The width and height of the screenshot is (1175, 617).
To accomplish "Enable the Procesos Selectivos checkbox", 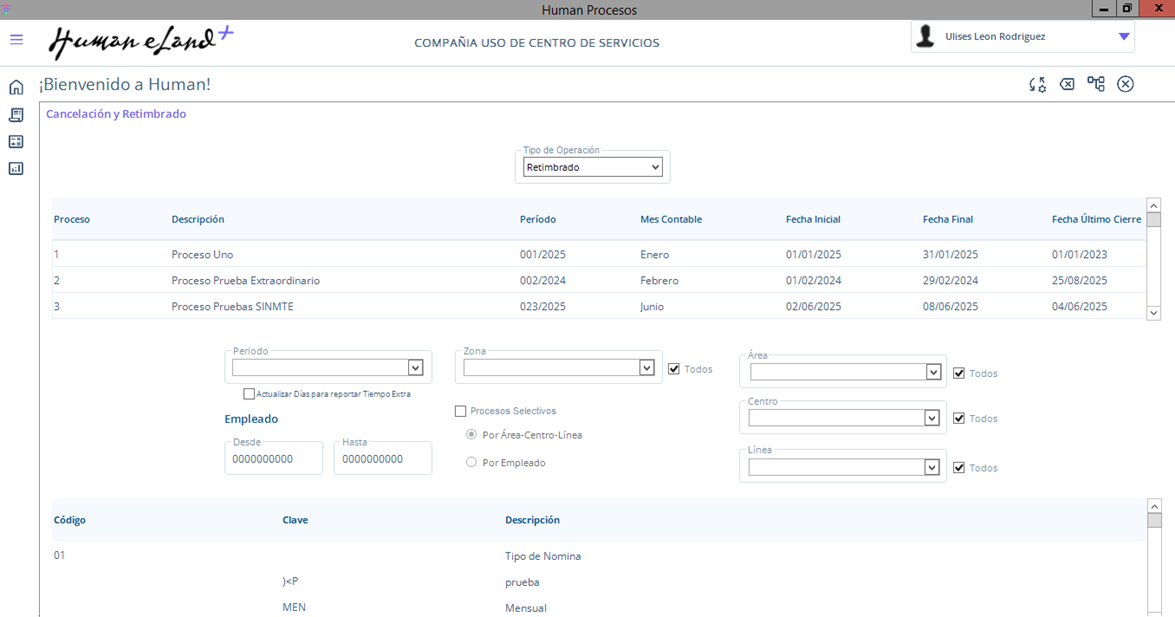I will 461,411.
